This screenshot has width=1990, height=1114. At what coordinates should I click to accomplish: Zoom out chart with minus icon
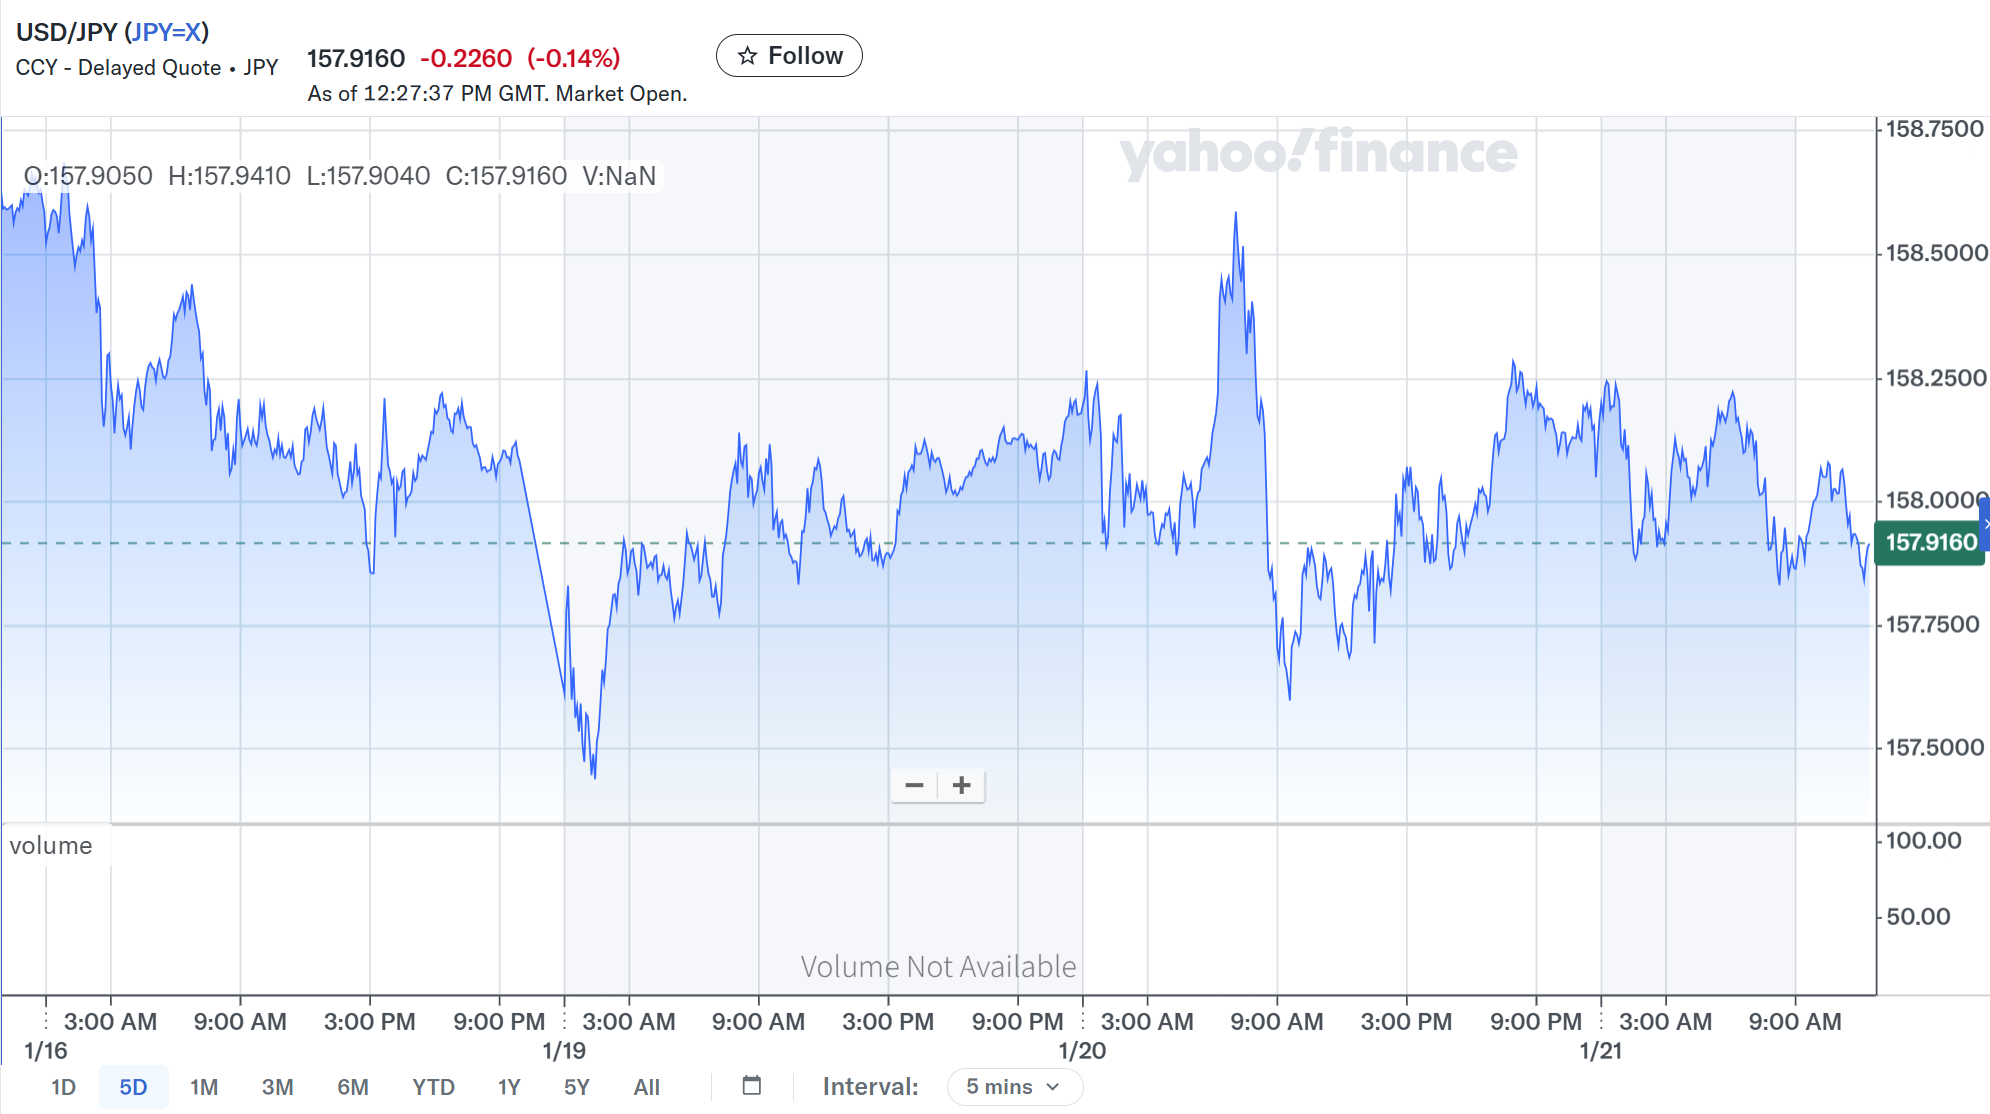point(914,786)
